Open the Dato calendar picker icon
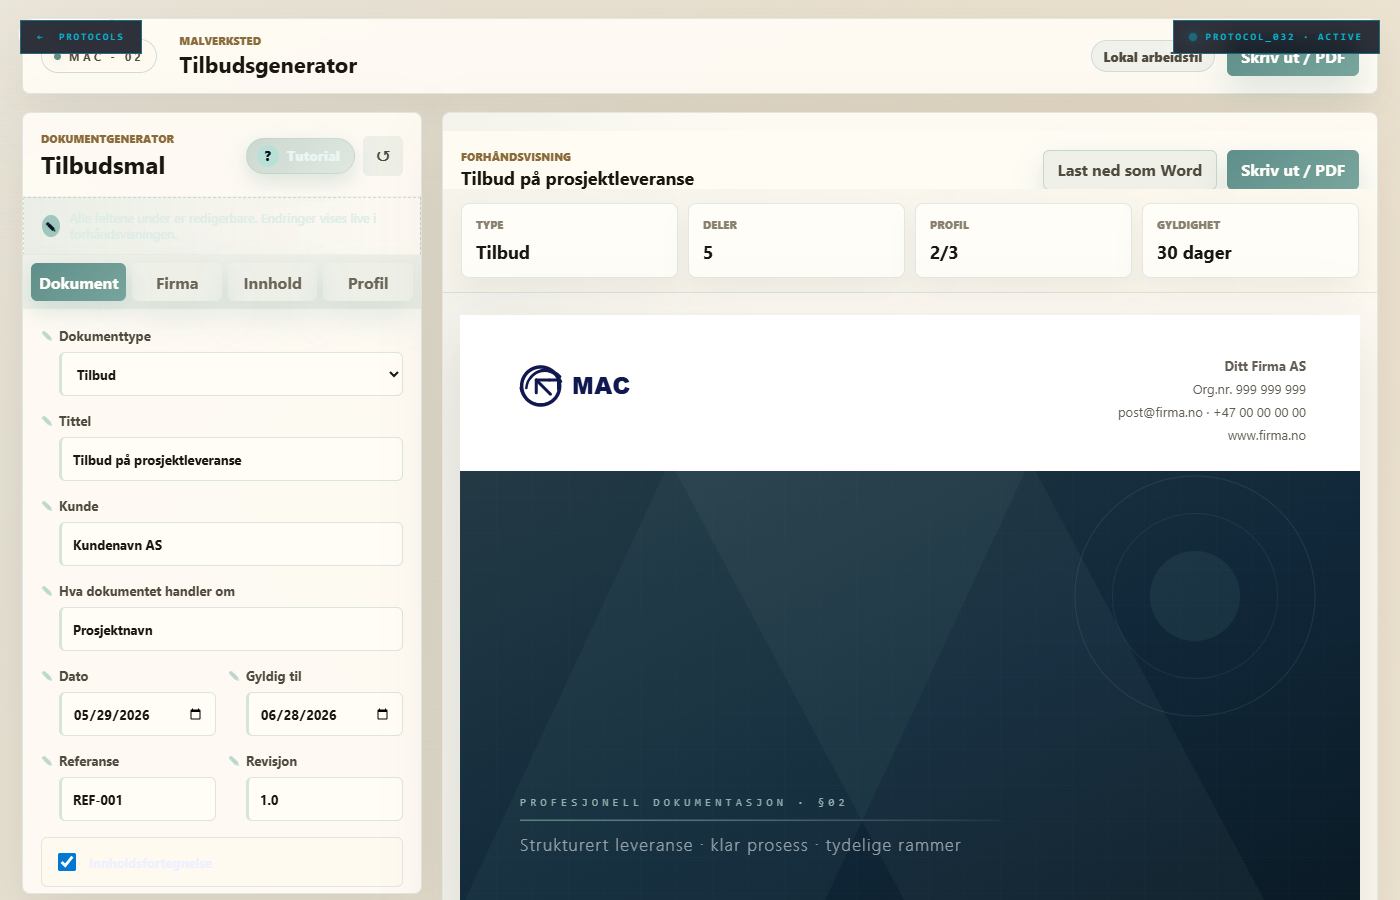This screenshot has height=900, width=1400. (x=195, y=714)
